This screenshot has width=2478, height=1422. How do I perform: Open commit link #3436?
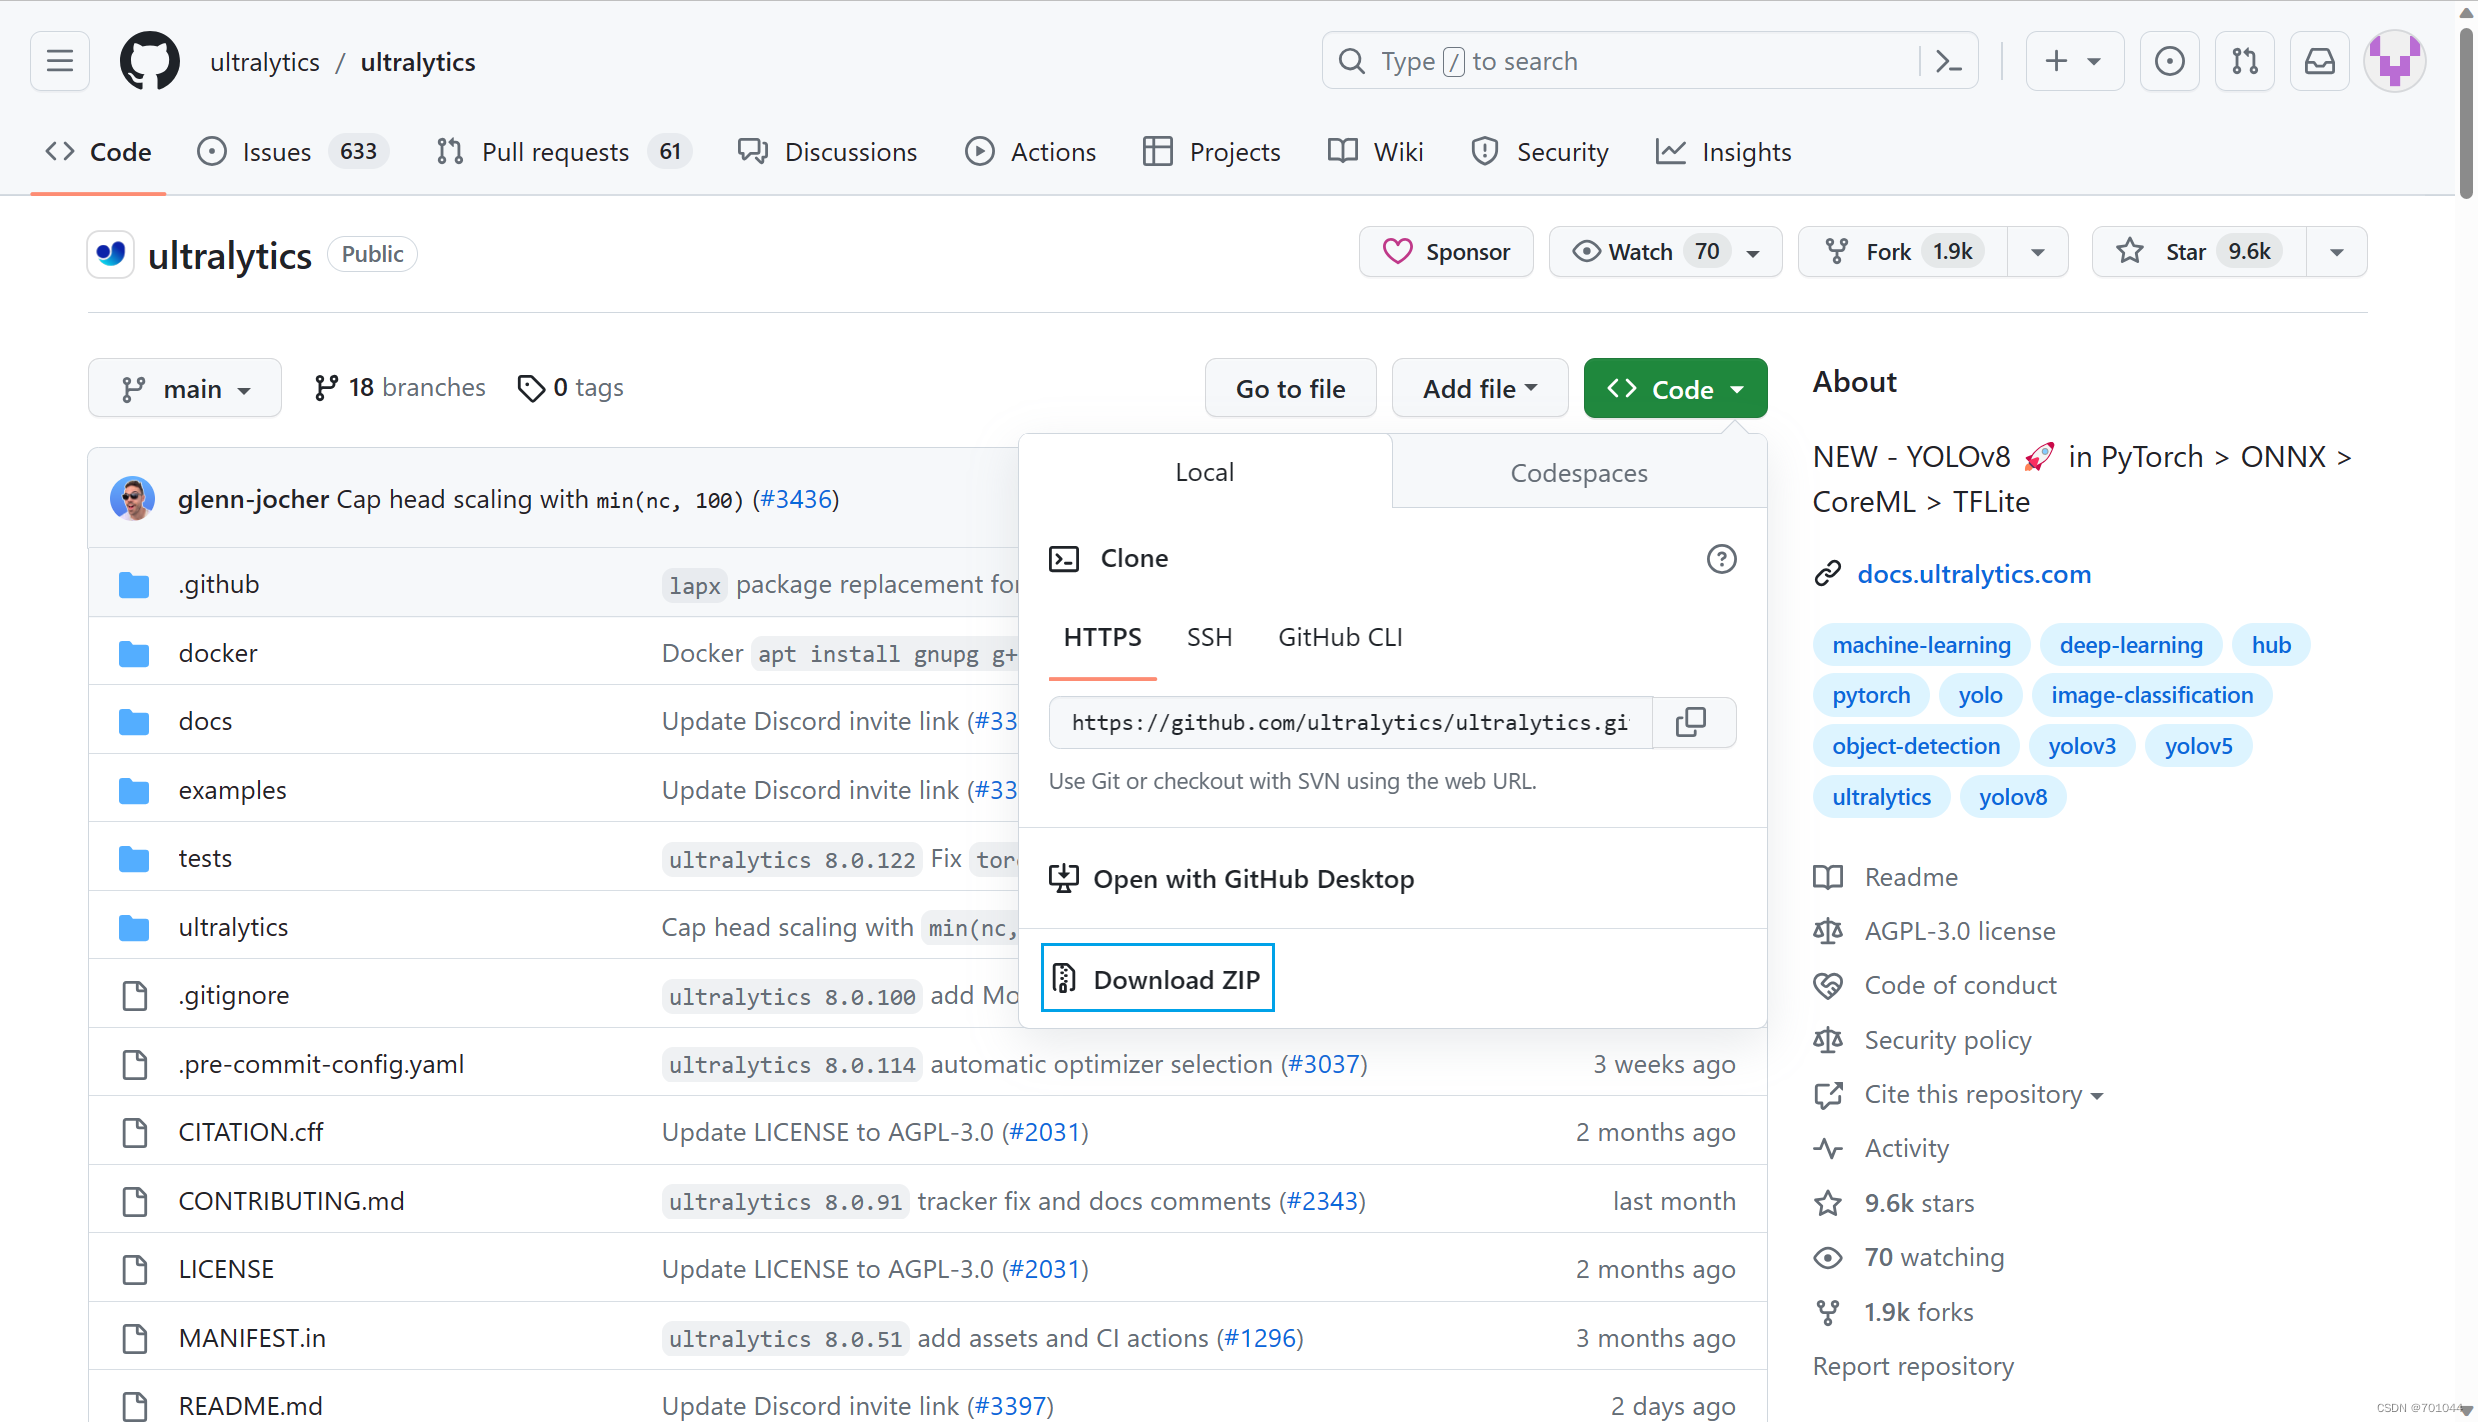coord(796,499)
